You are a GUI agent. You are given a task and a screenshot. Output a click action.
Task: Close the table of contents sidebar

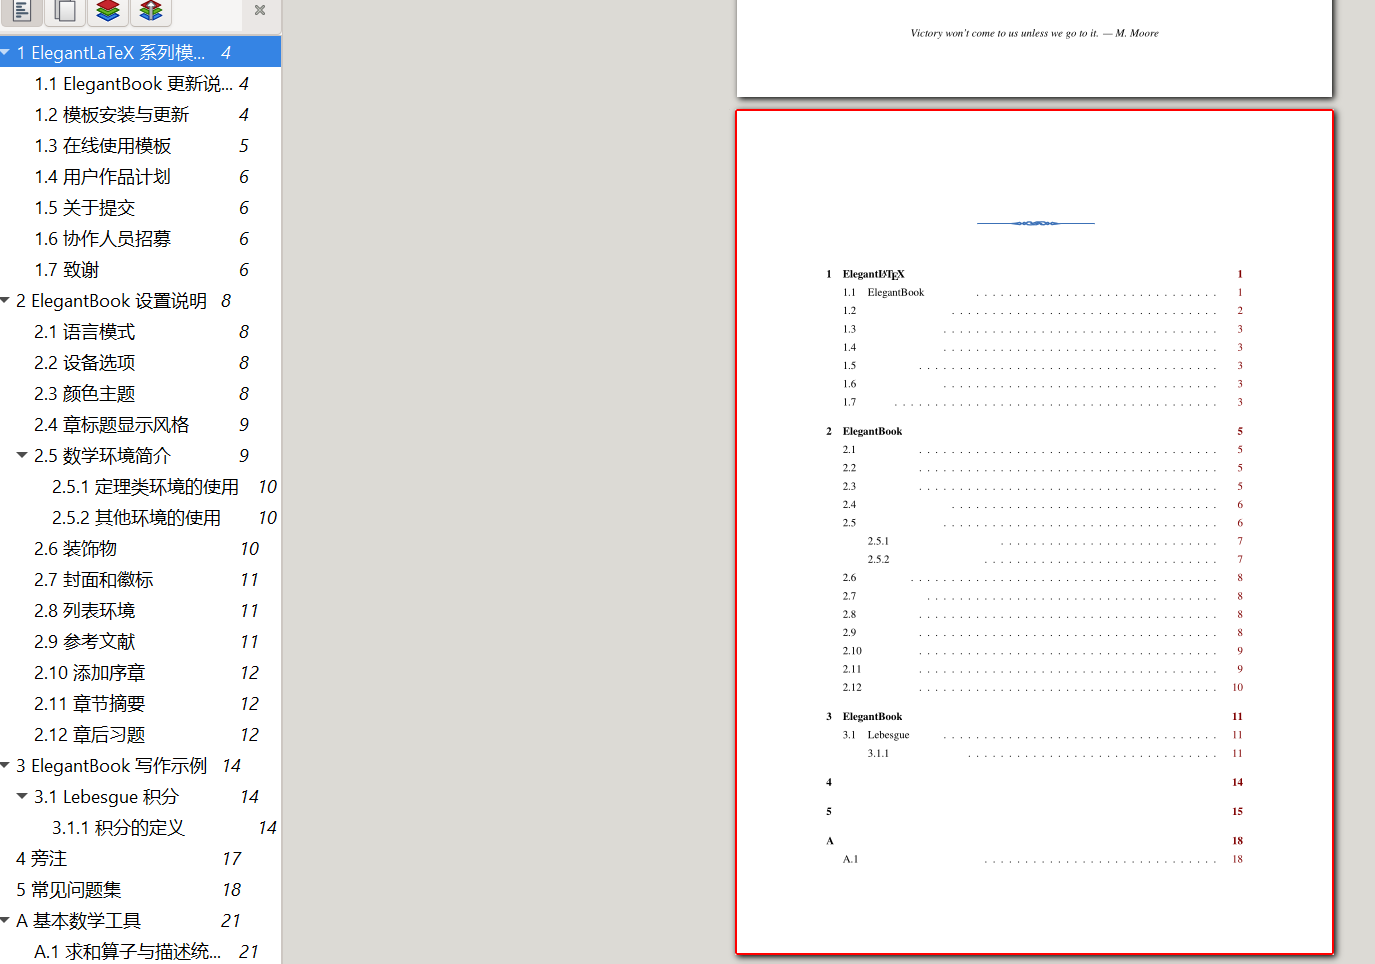259,10
